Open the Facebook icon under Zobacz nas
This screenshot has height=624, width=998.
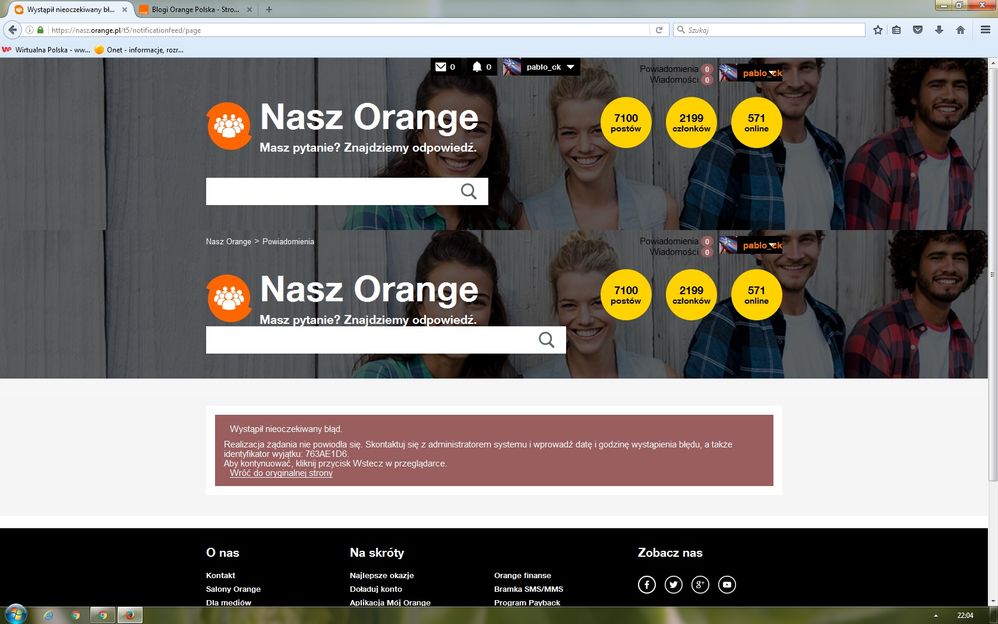646,584
